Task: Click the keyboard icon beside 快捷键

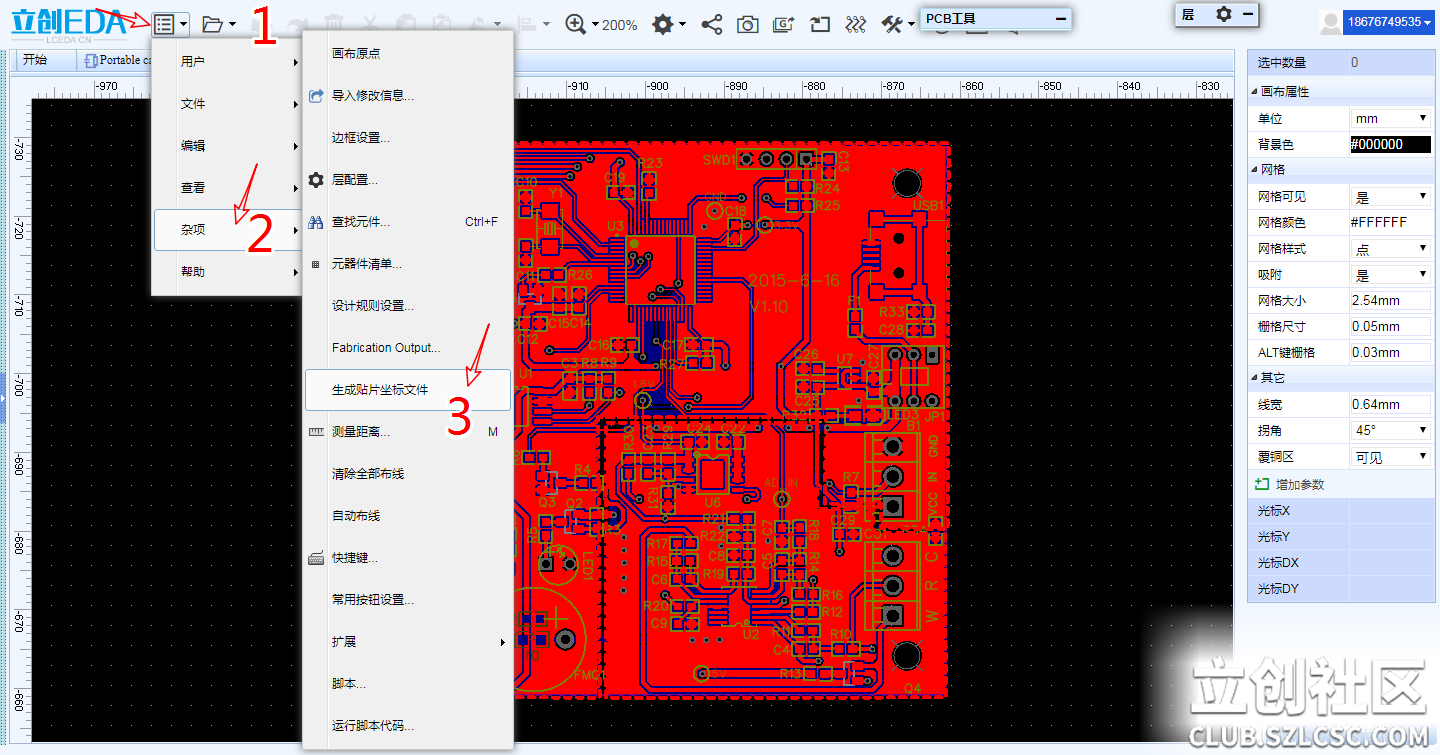Action: 316,558
